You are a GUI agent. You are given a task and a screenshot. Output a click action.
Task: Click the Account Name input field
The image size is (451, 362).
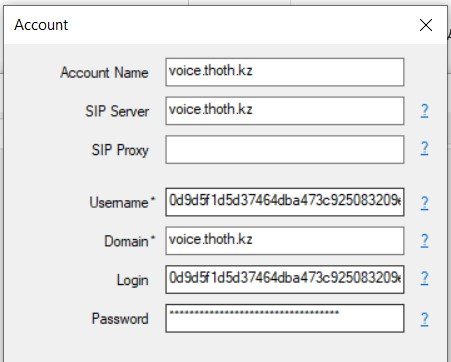[x=285, y=72]
